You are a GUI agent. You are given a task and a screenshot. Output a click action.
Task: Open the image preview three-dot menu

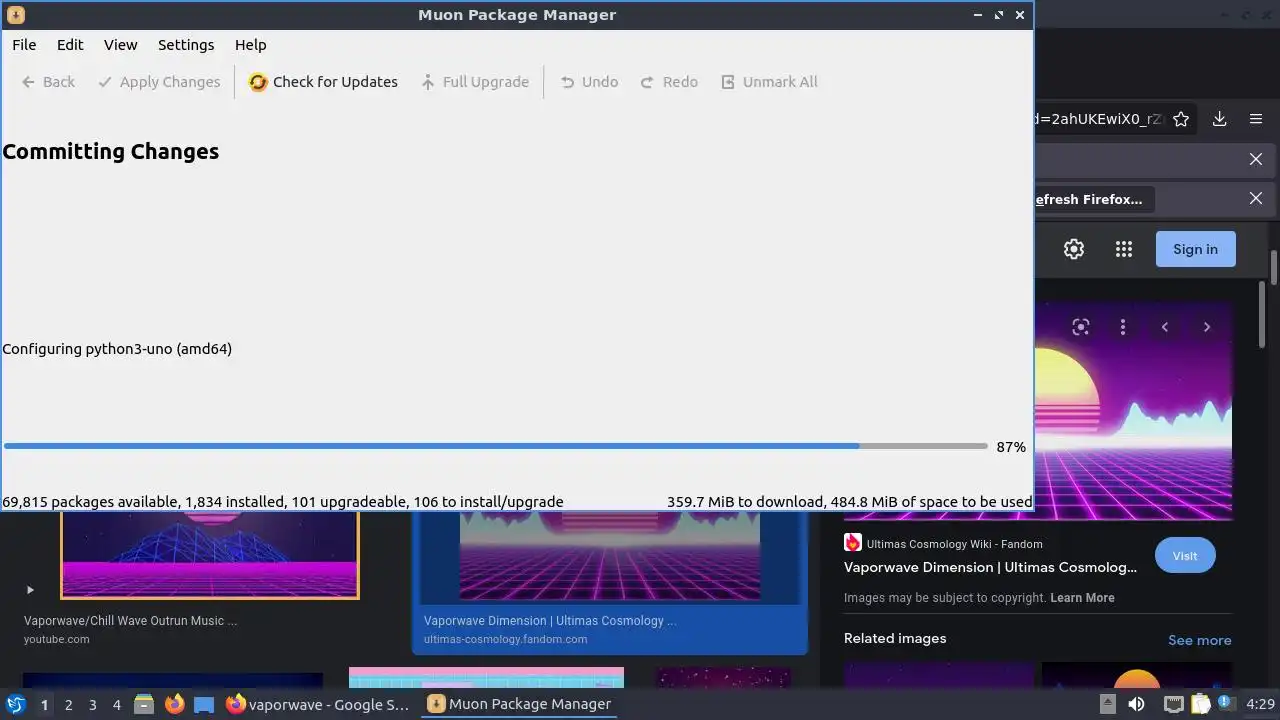(x=1123, y=327)
